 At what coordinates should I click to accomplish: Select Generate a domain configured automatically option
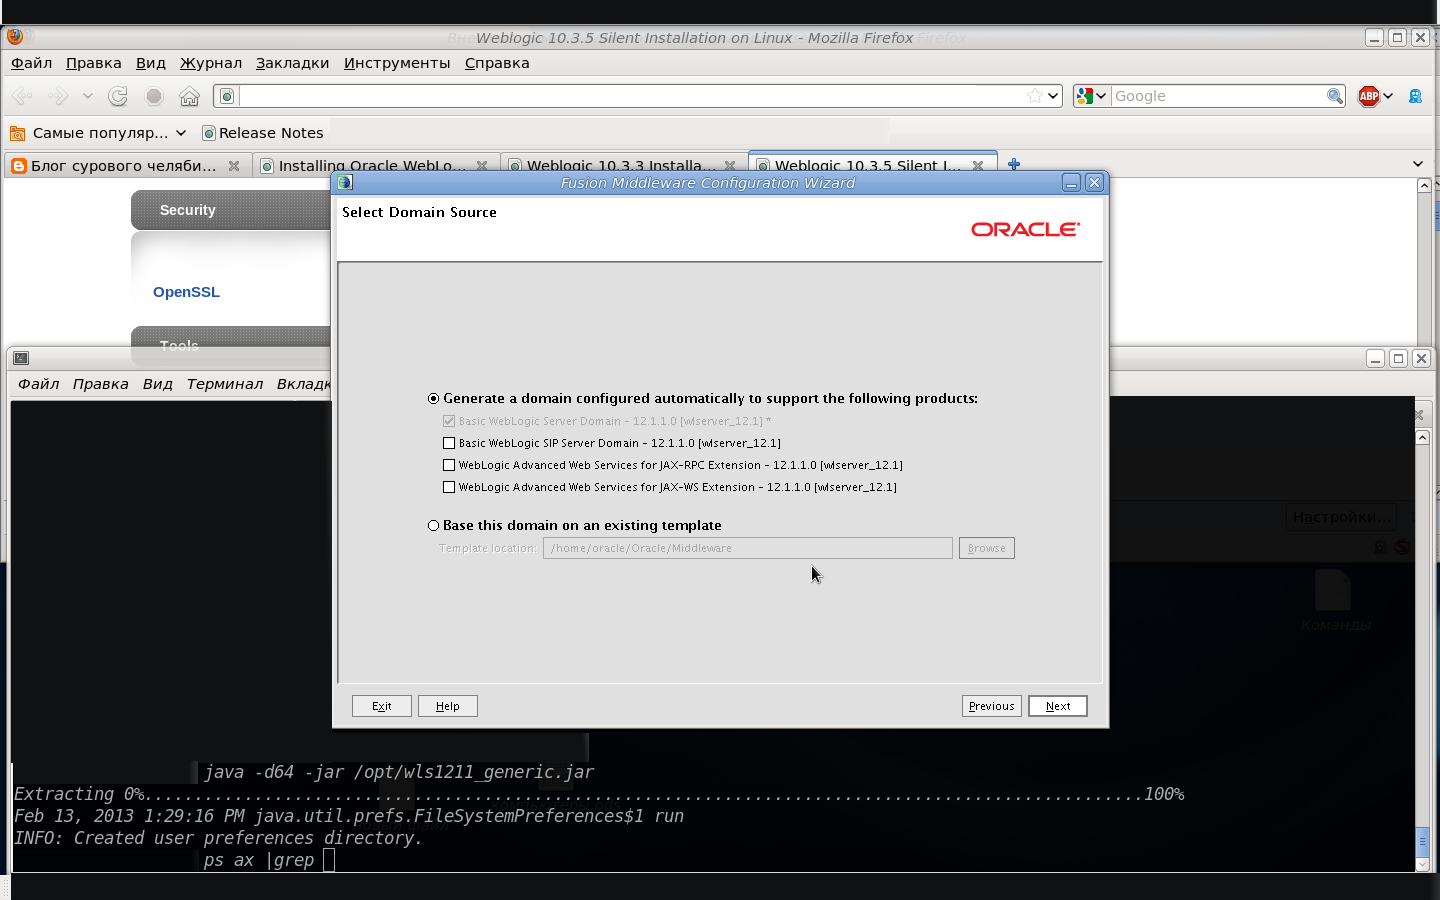(x=433, y=398)
